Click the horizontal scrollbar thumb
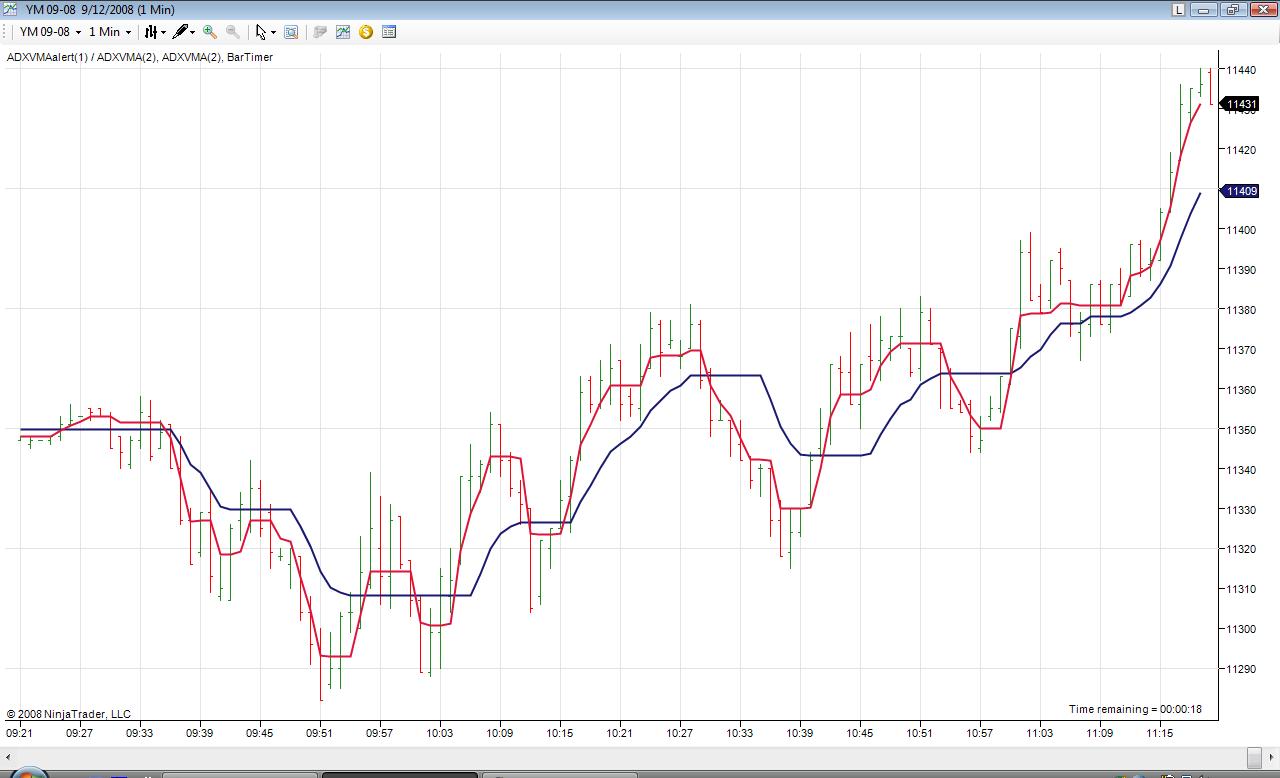 (1255, 757)
